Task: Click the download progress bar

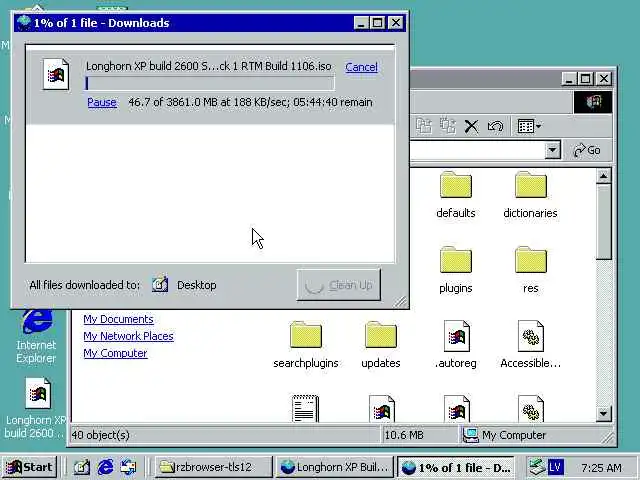Action: pyautogui.click(x=210, y=83)
